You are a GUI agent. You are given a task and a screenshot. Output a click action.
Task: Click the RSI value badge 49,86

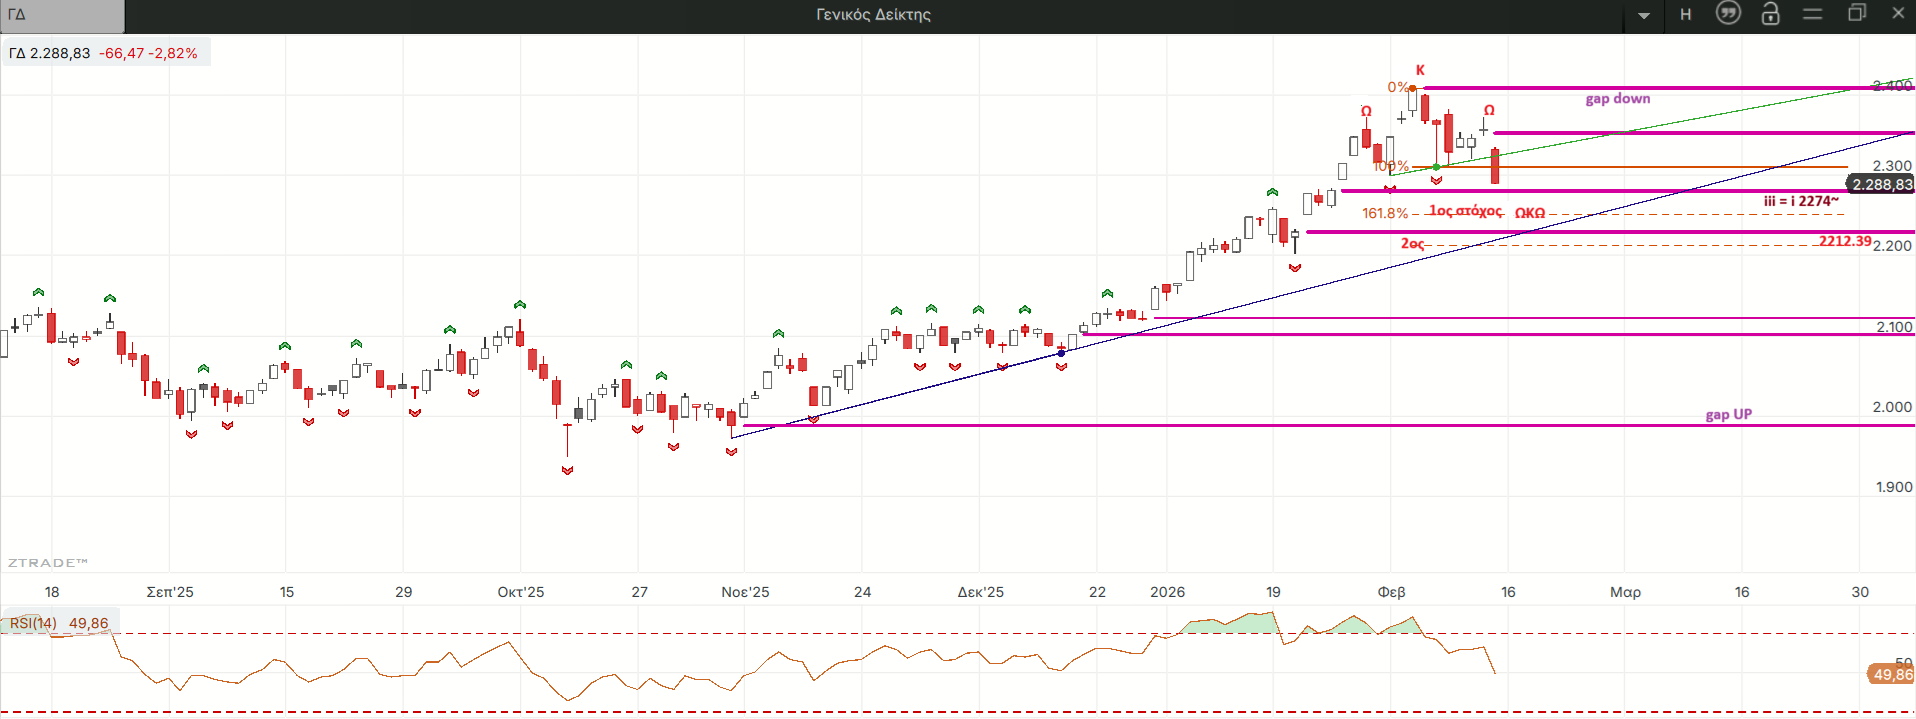coord(1891,674)
